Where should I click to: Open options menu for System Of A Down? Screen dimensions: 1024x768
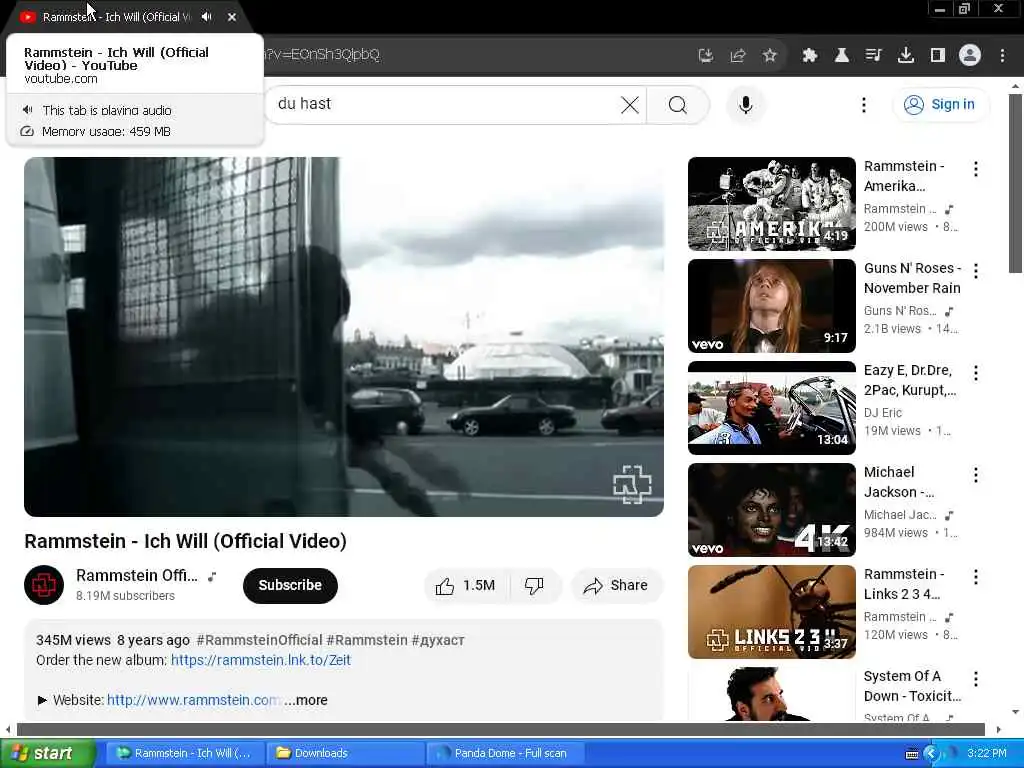click(x=976, y=679)
